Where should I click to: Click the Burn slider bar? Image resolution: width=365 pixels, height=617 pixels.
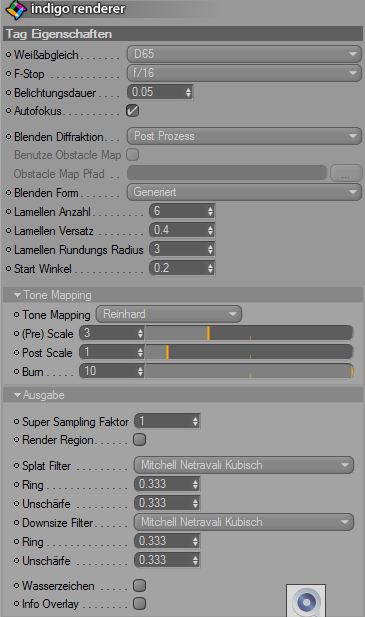tap(249, 371)
